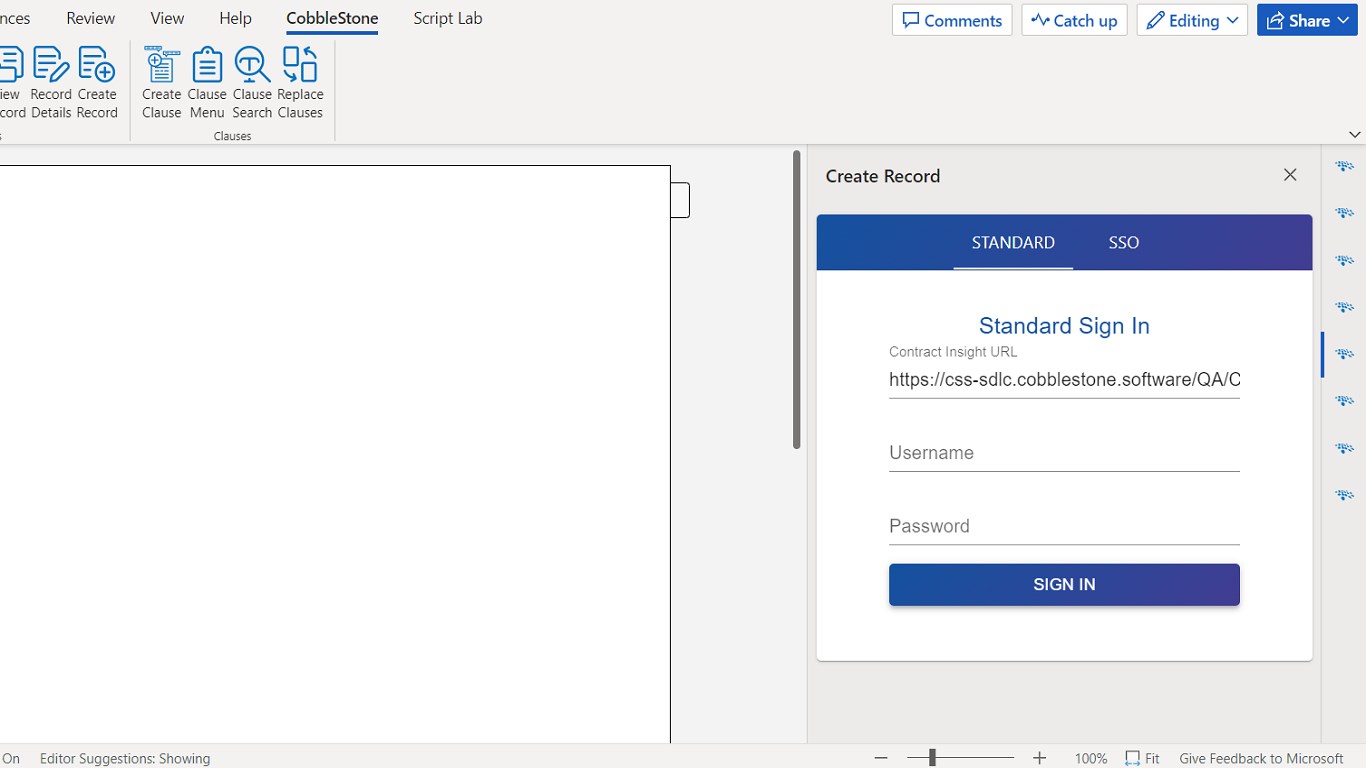Click Editor Suggestions: Showing status

(125, 758)
